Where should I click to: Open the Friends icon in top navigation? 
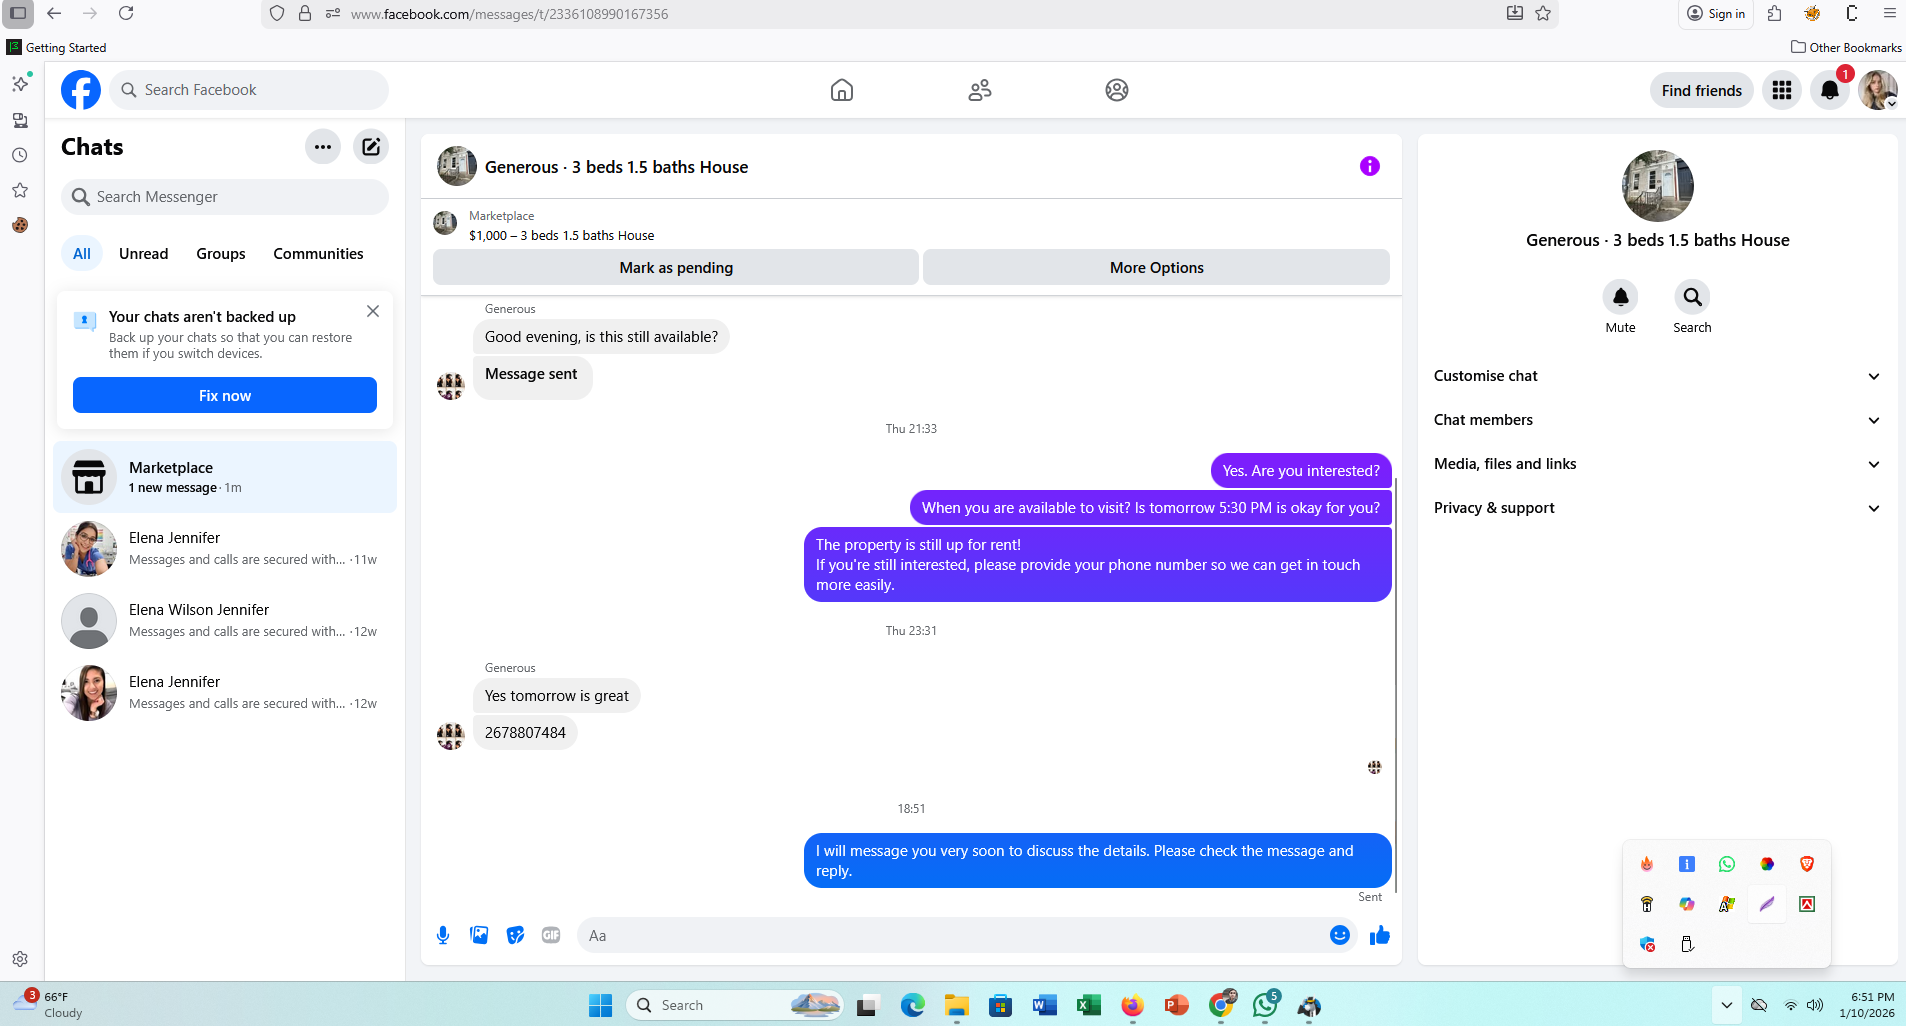980,90
